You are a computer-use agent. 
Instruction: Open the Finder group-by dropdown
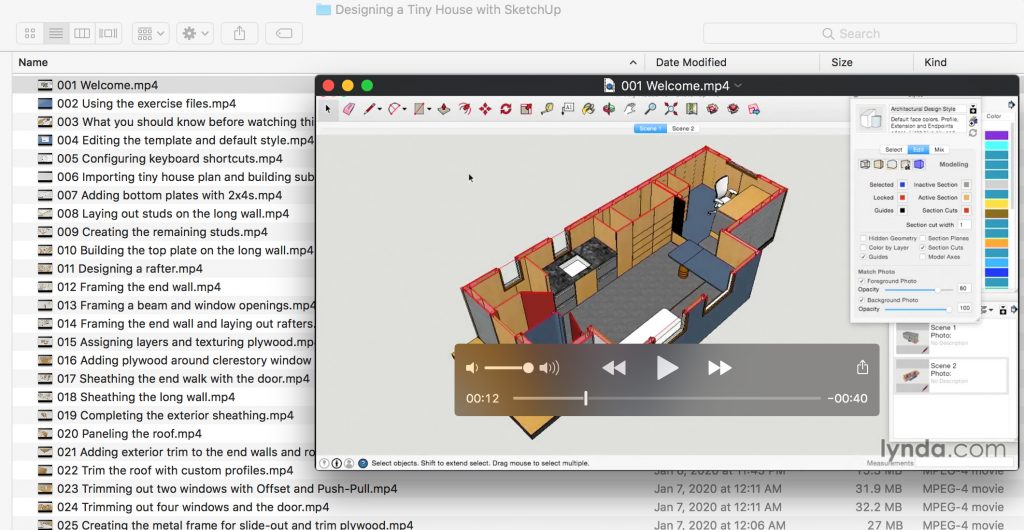(x=151, y=33)
